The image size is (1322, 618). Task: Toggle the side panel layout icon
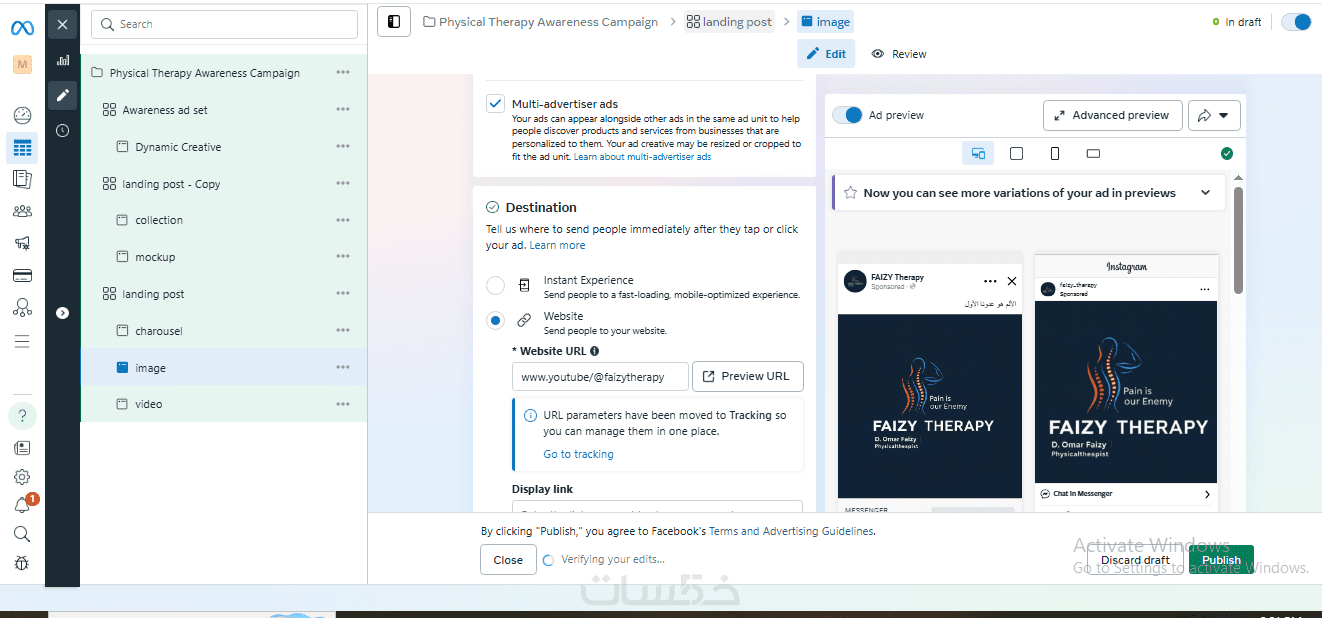pyautogui.click(x=394, y=21)
